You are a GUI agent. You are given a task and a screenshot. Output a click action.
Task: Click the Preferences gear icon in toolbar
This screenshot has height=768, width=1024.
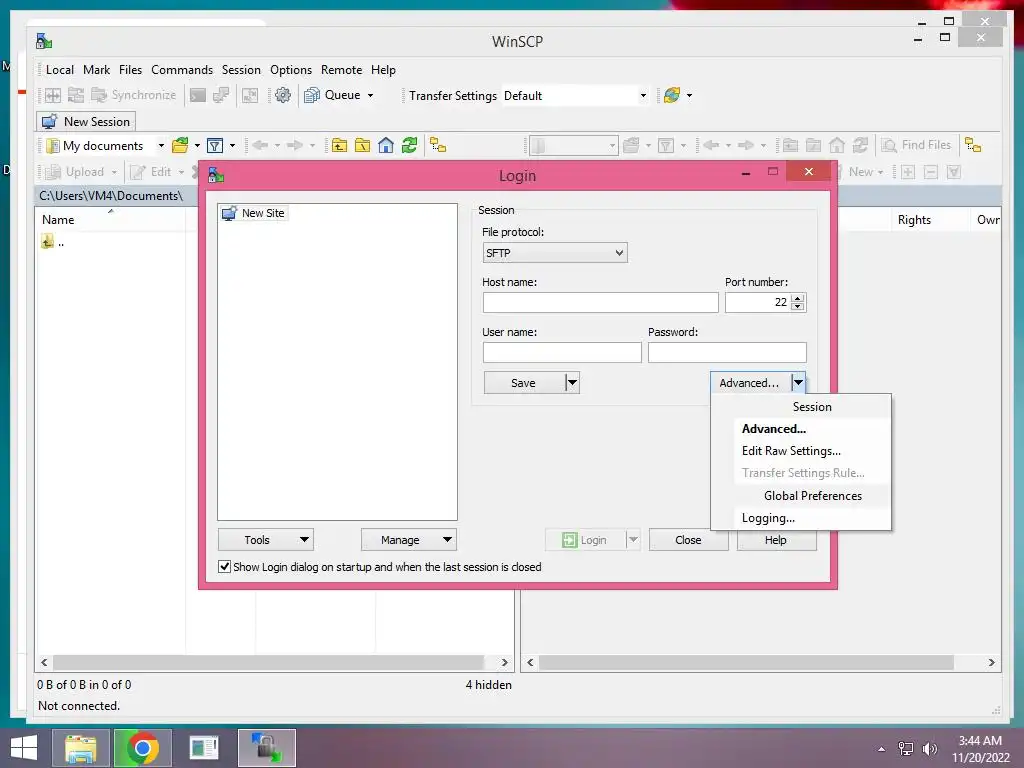point(283,95)
